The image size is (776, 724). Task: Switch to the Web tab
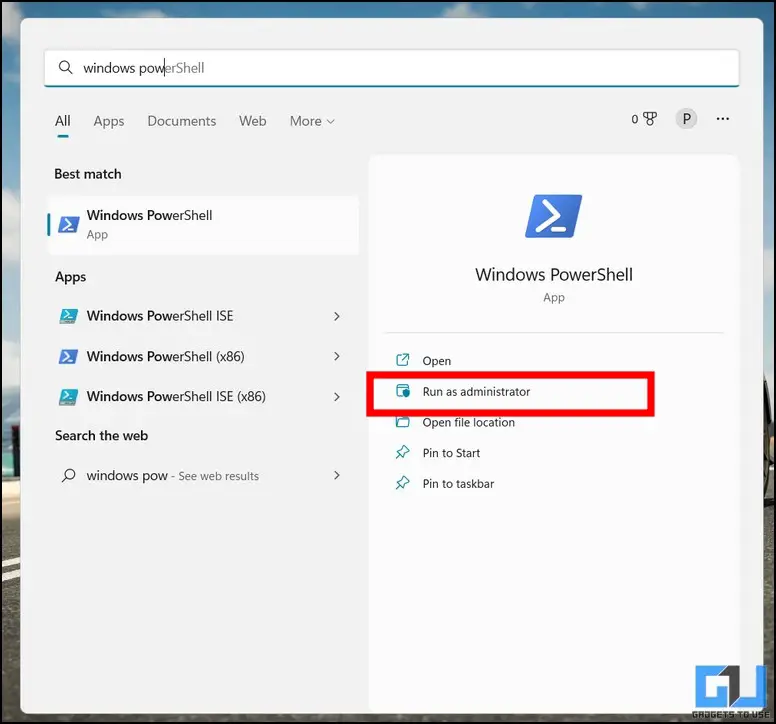(x=252, y=121)
